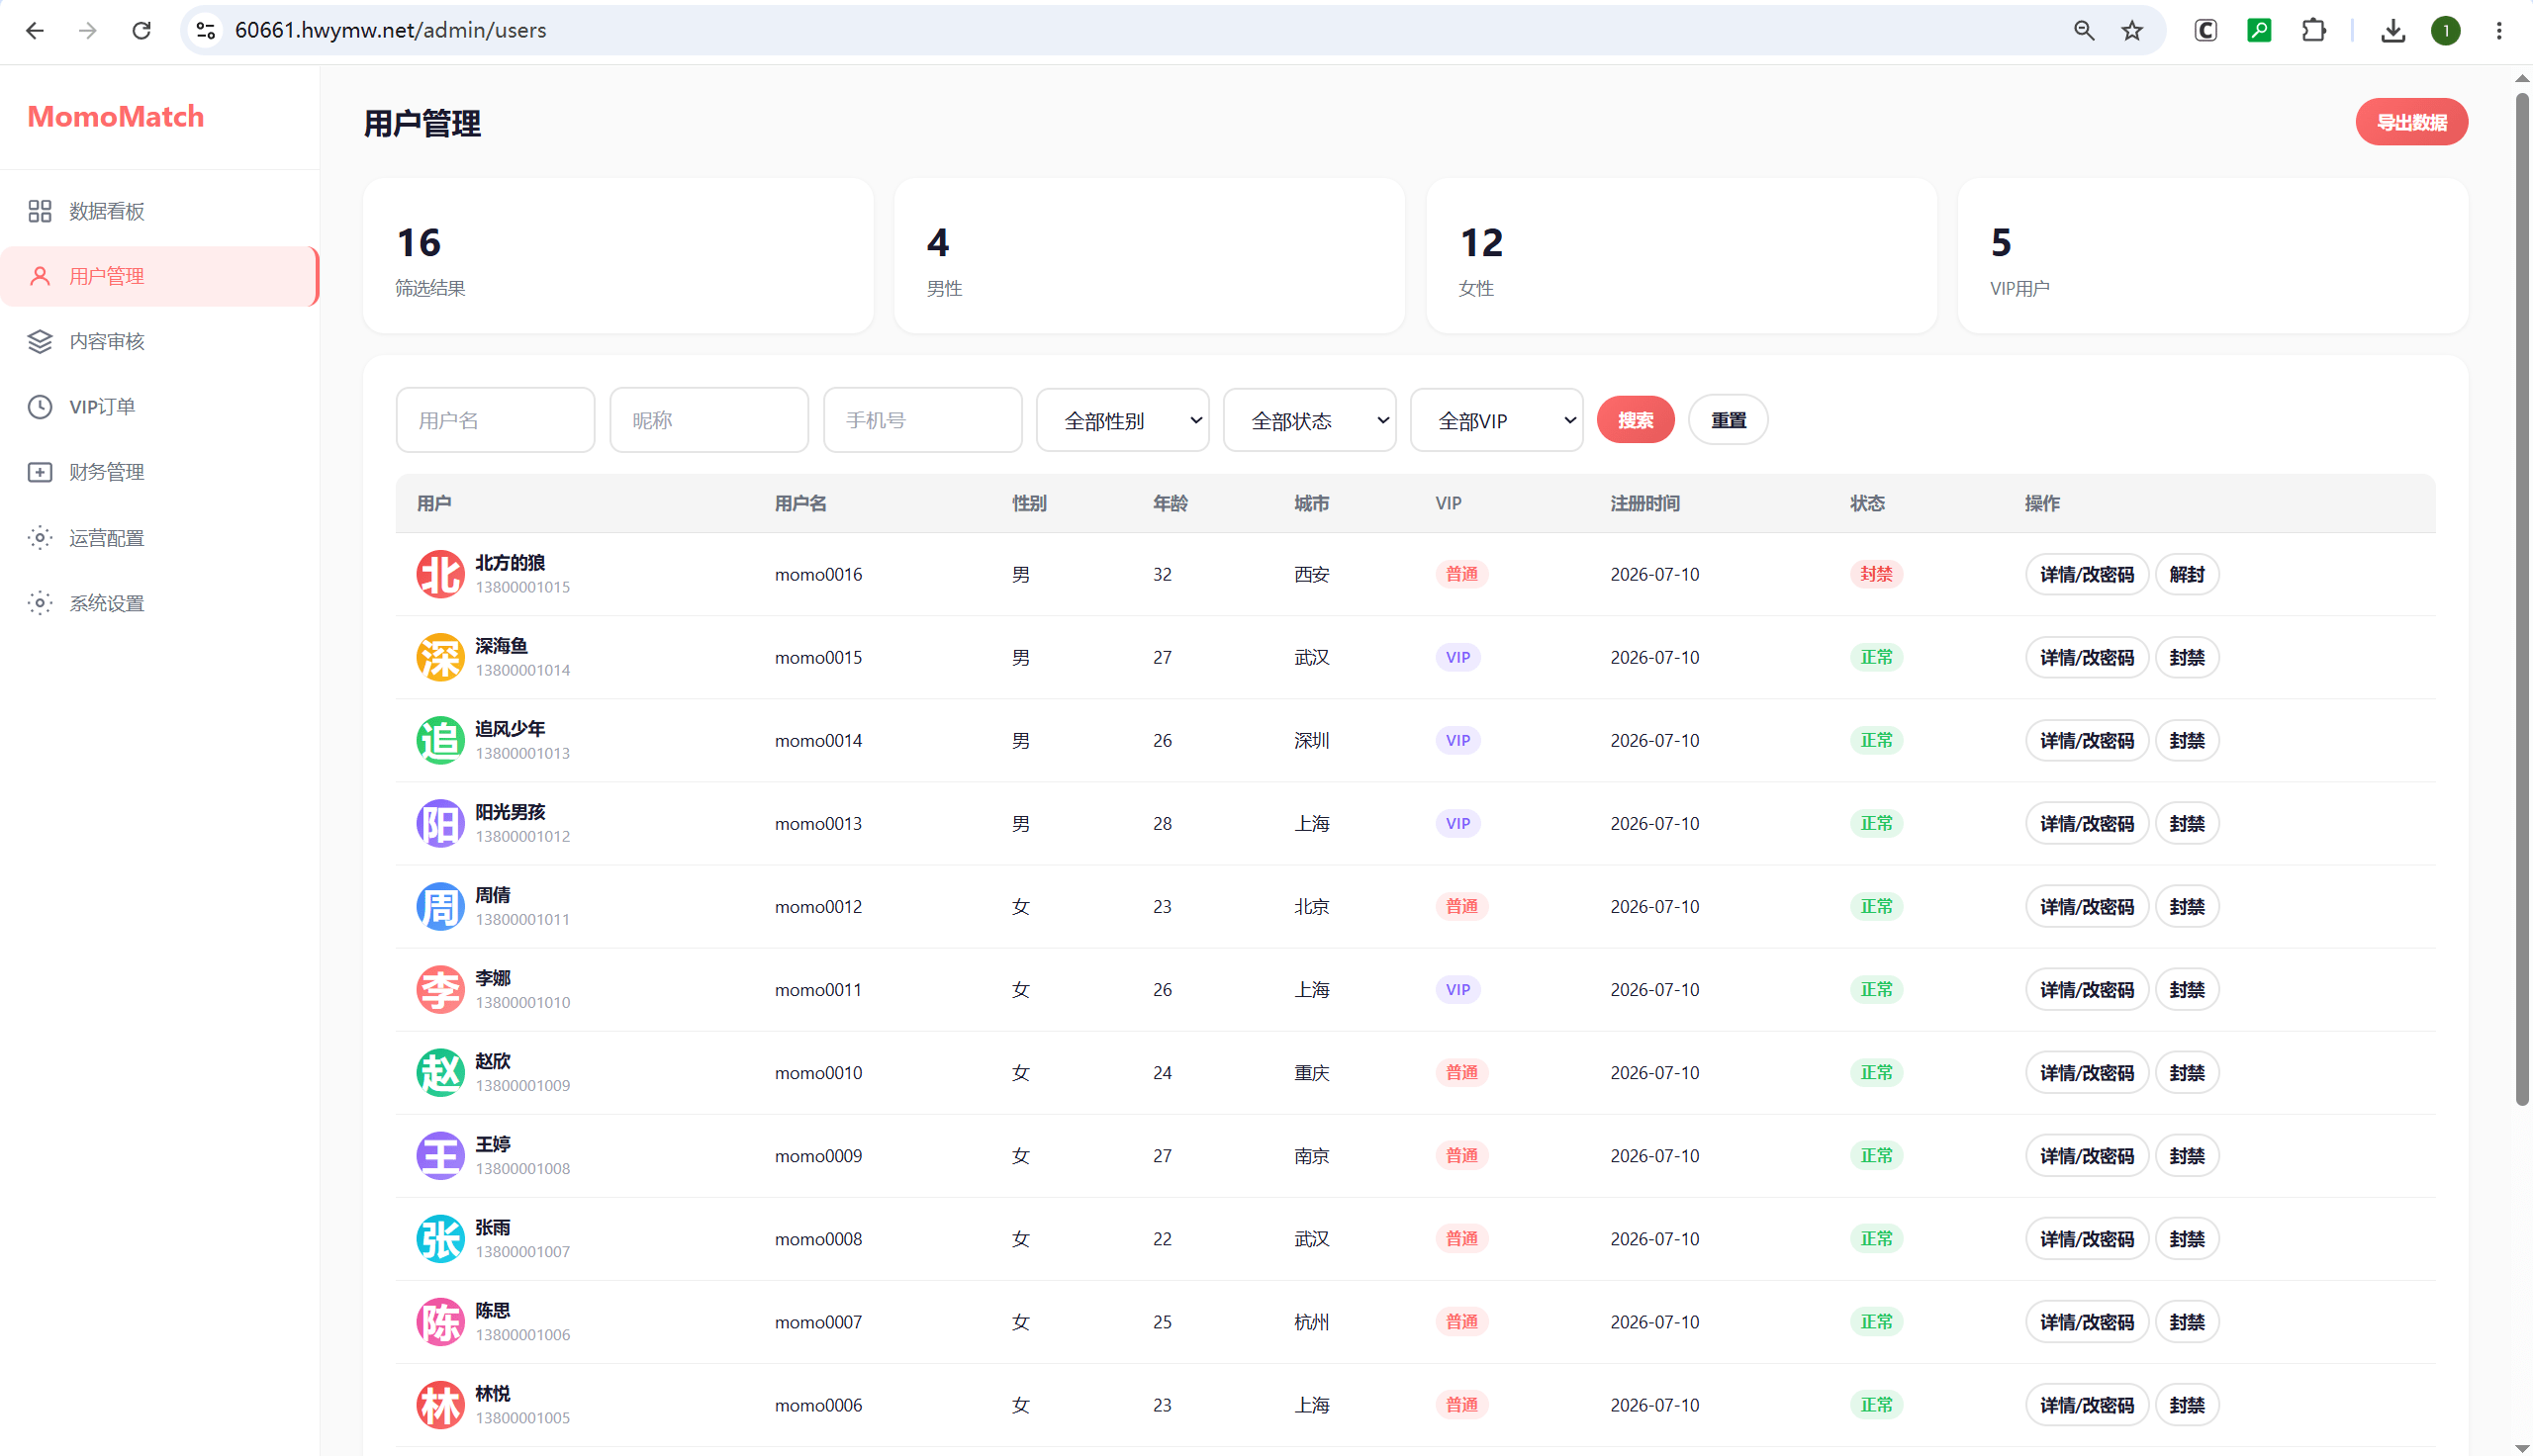Click the 搜索 search button
The width and height of the screenshot is (2533, 1456).
click(x=1635, y=420)
